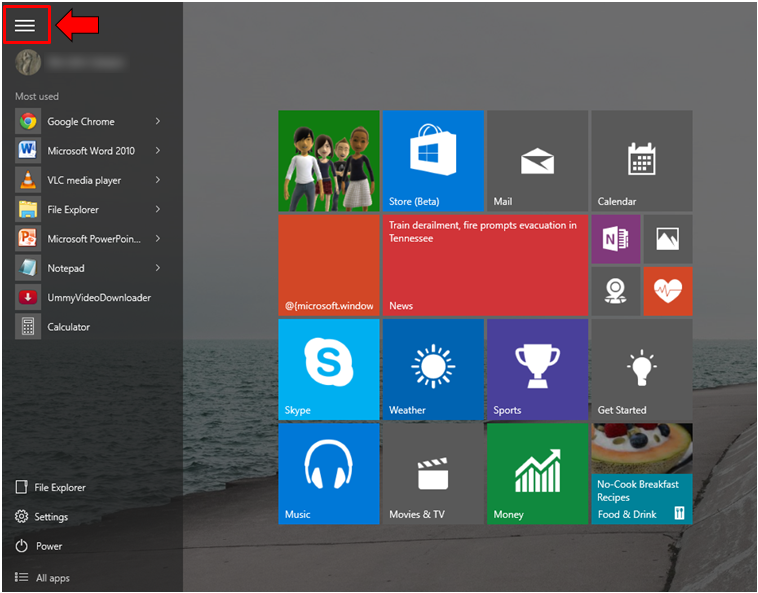Open the Weather tile
758x593 pixels.
pyautogui.click(x=433, y=370)
